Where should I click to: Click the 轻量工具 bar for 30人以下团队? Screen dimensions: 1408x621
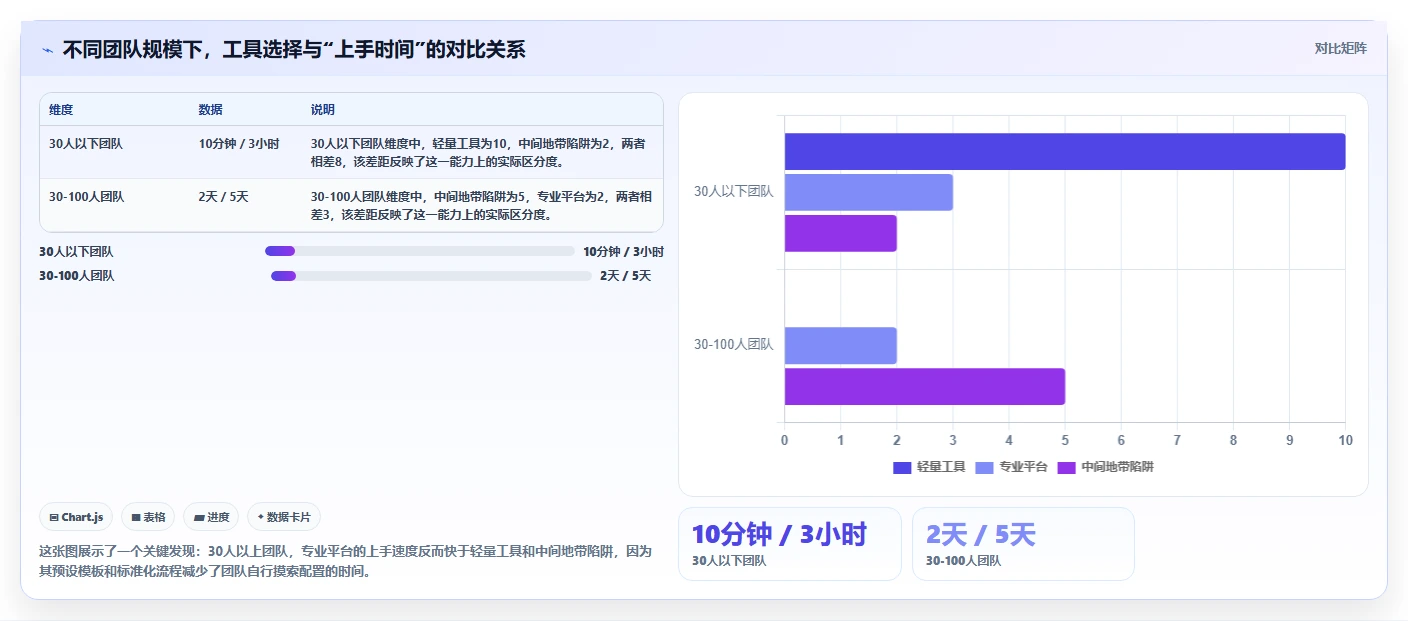tap(1065, 151)
